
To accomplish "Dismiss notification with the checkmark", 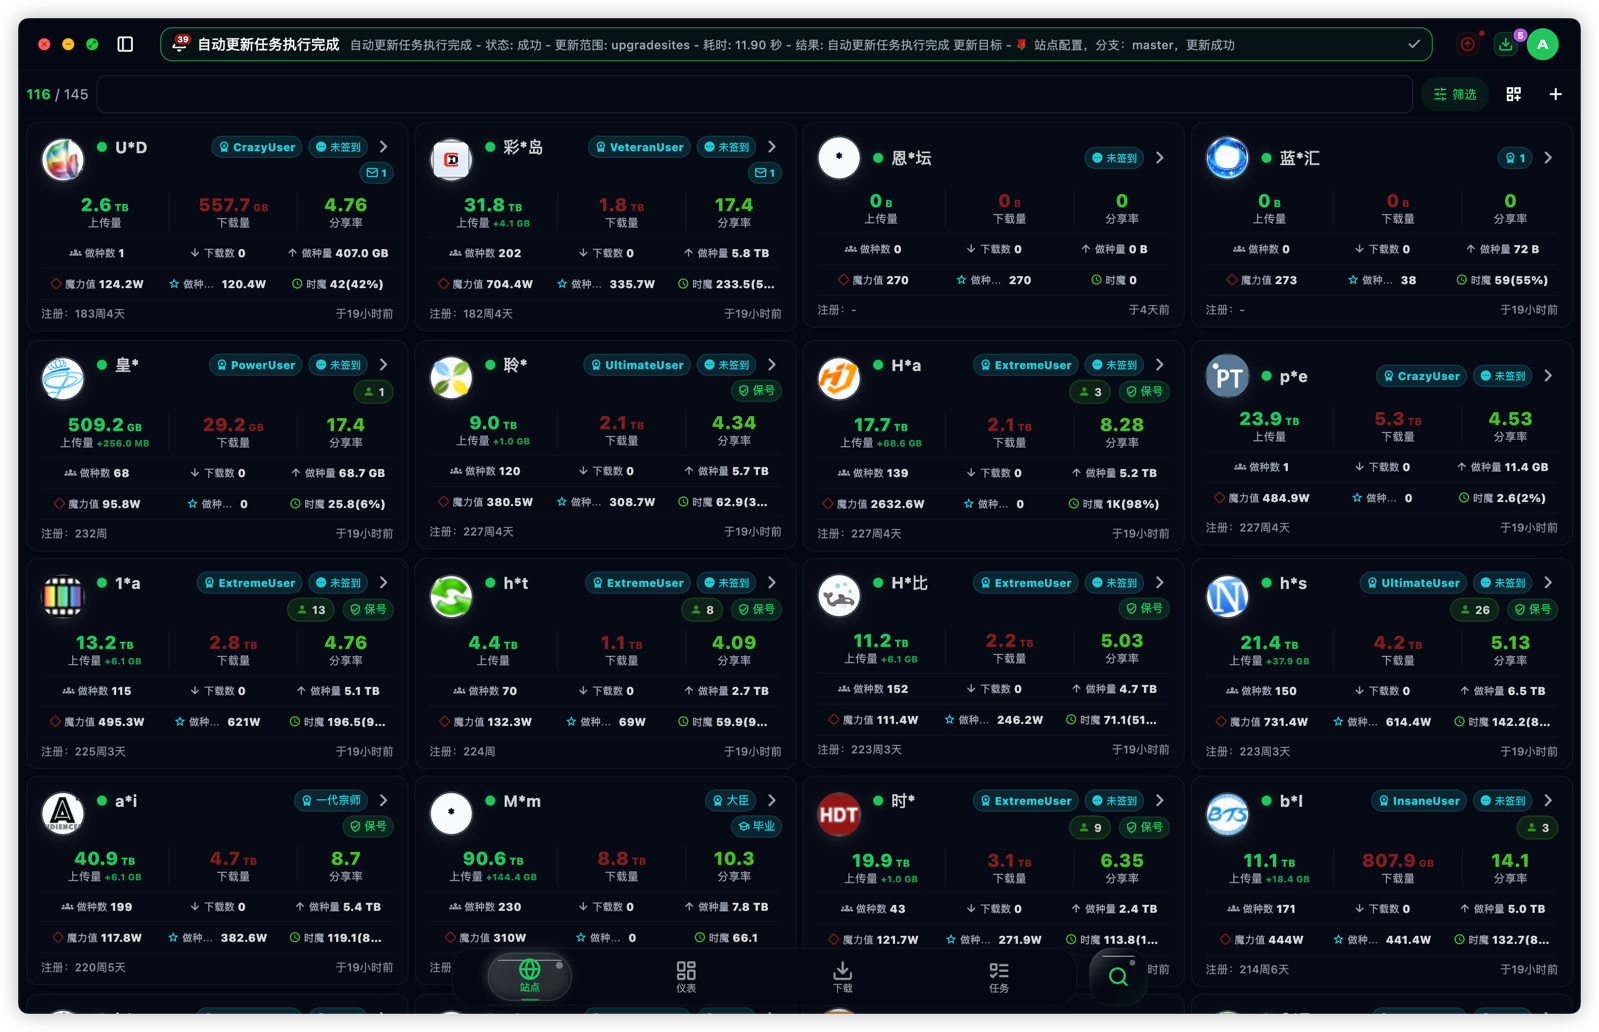I will [1414, 44].
